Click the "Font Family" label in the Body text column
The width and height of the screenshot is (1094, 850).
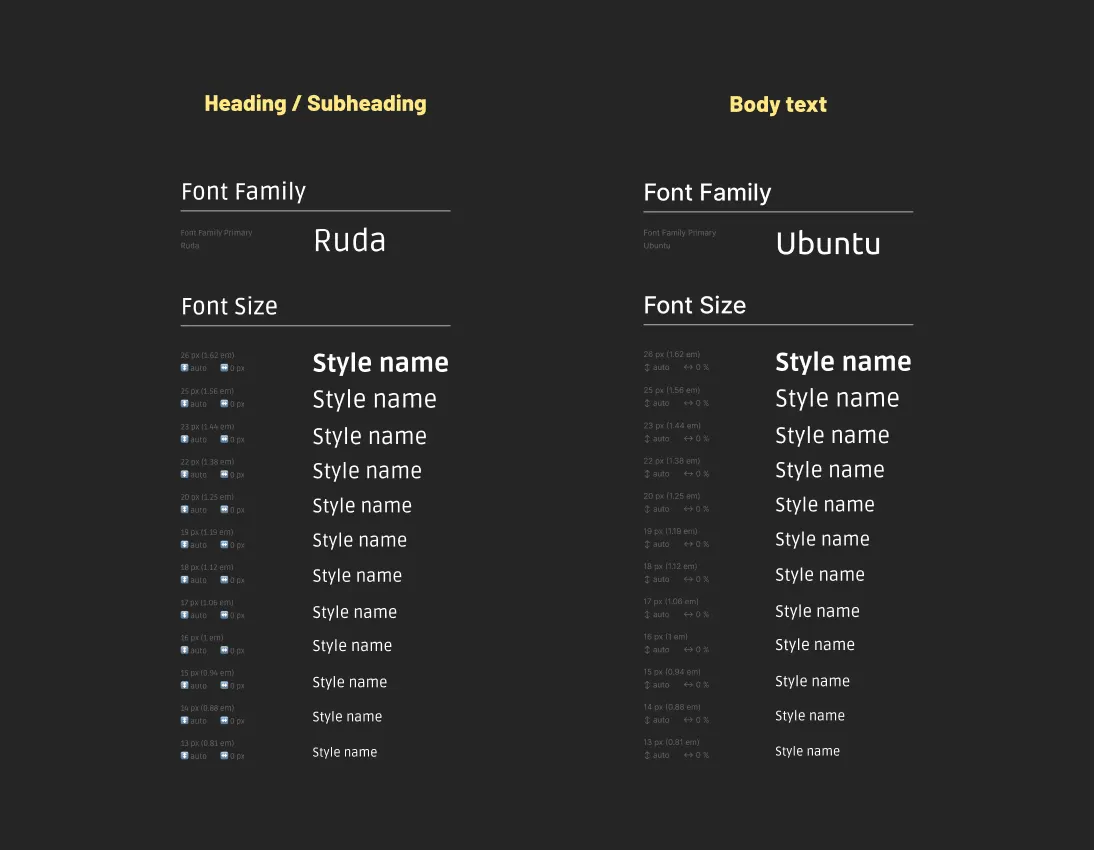(x=707, y=193)
